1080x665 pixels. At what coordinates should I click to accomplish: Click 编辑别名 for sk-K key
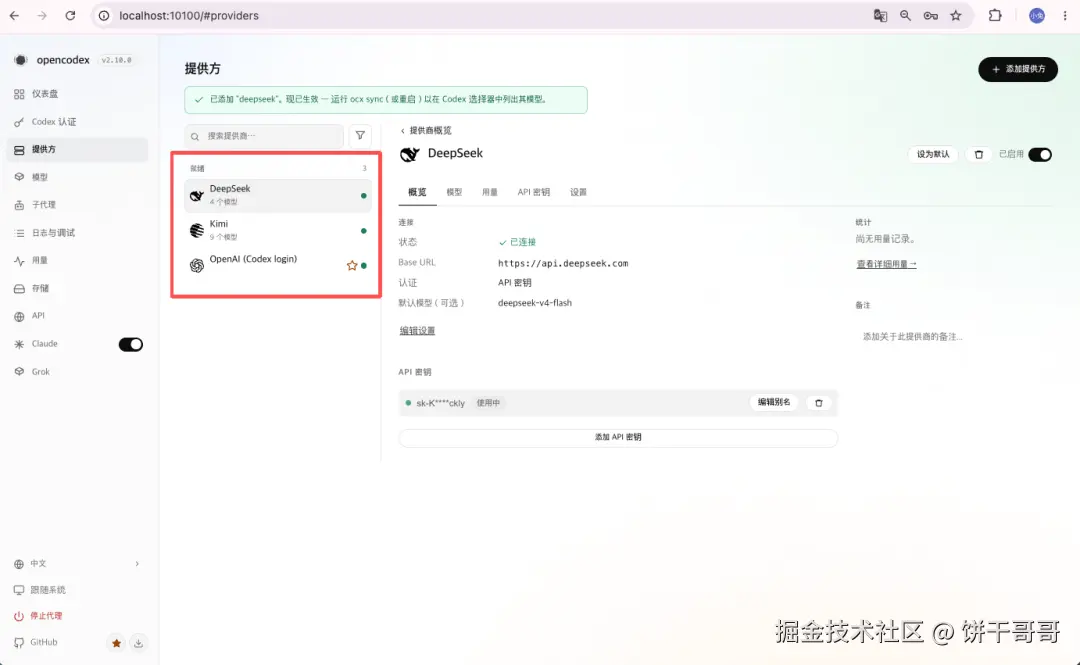click(x=774, y=402)
